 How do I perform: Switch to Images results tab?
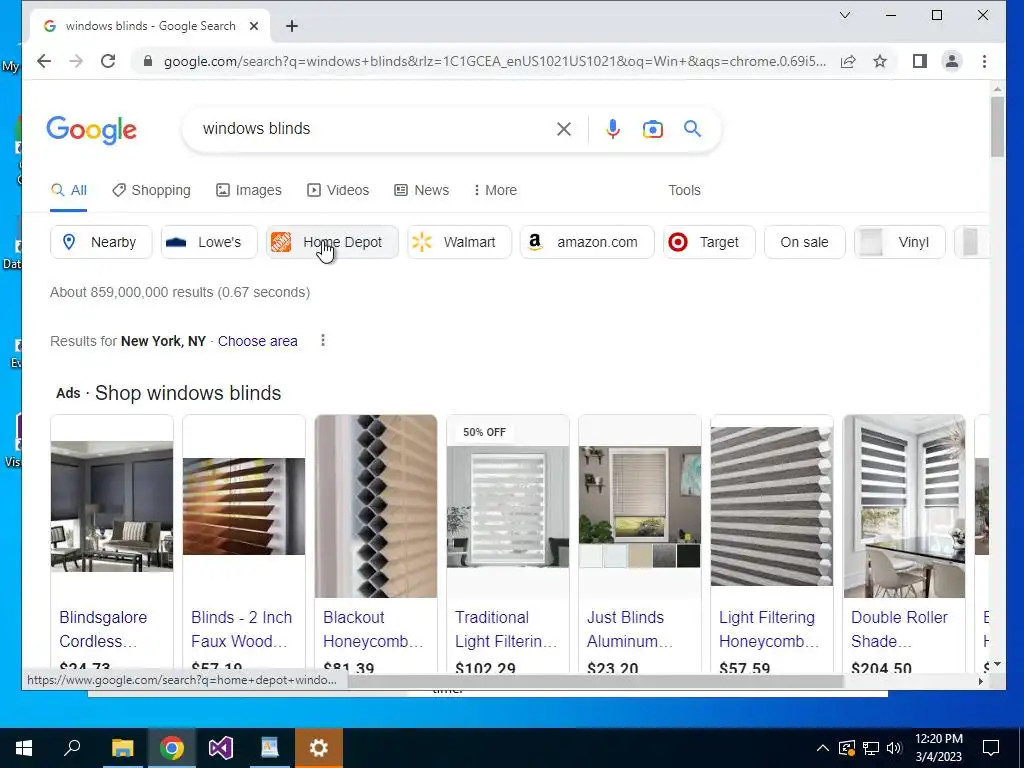coord(249,190)
